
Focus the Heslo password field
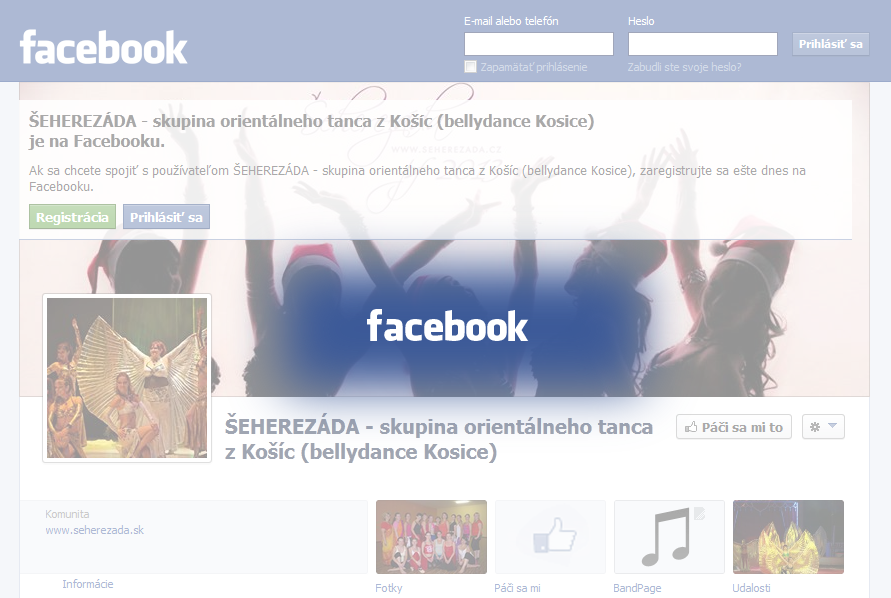702,44
